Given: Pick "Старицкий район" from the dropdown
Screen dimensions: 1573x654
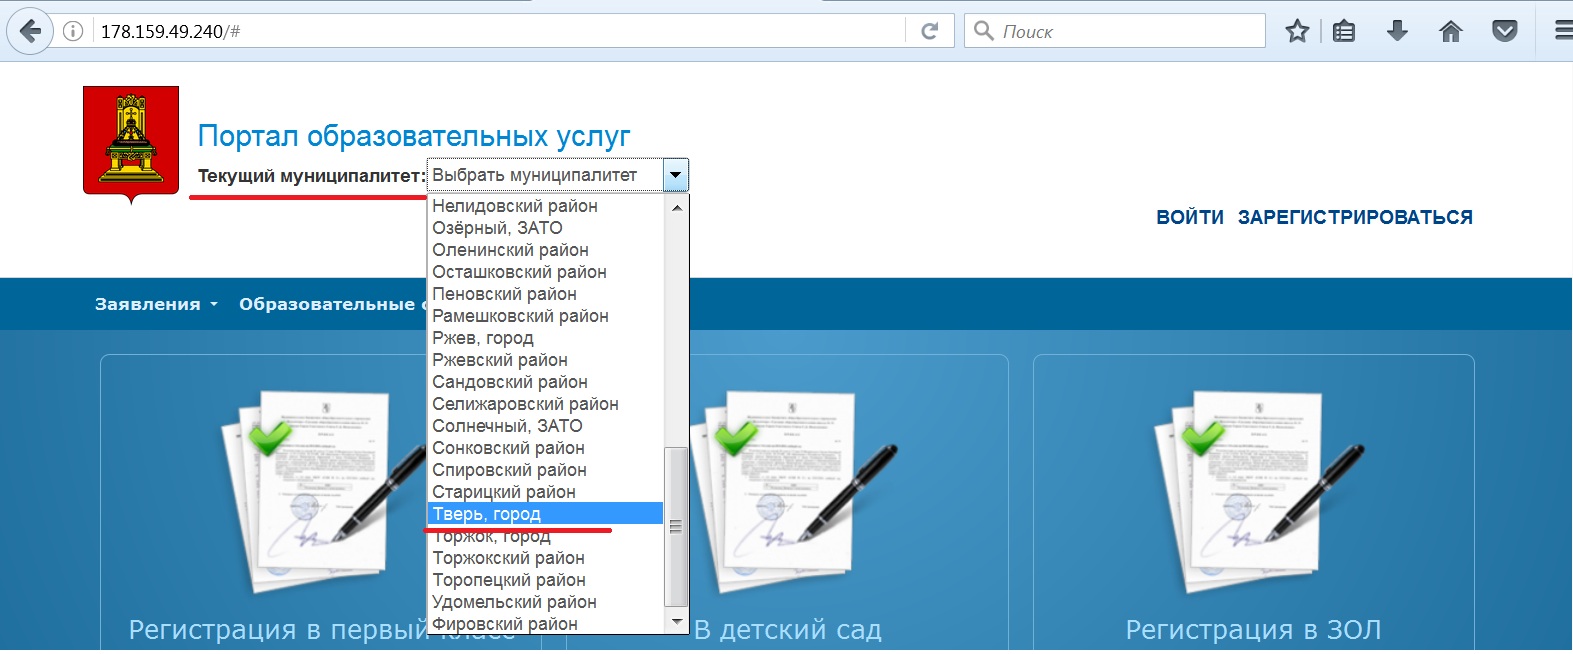Looking at the screenshot, I should (504, 492).
